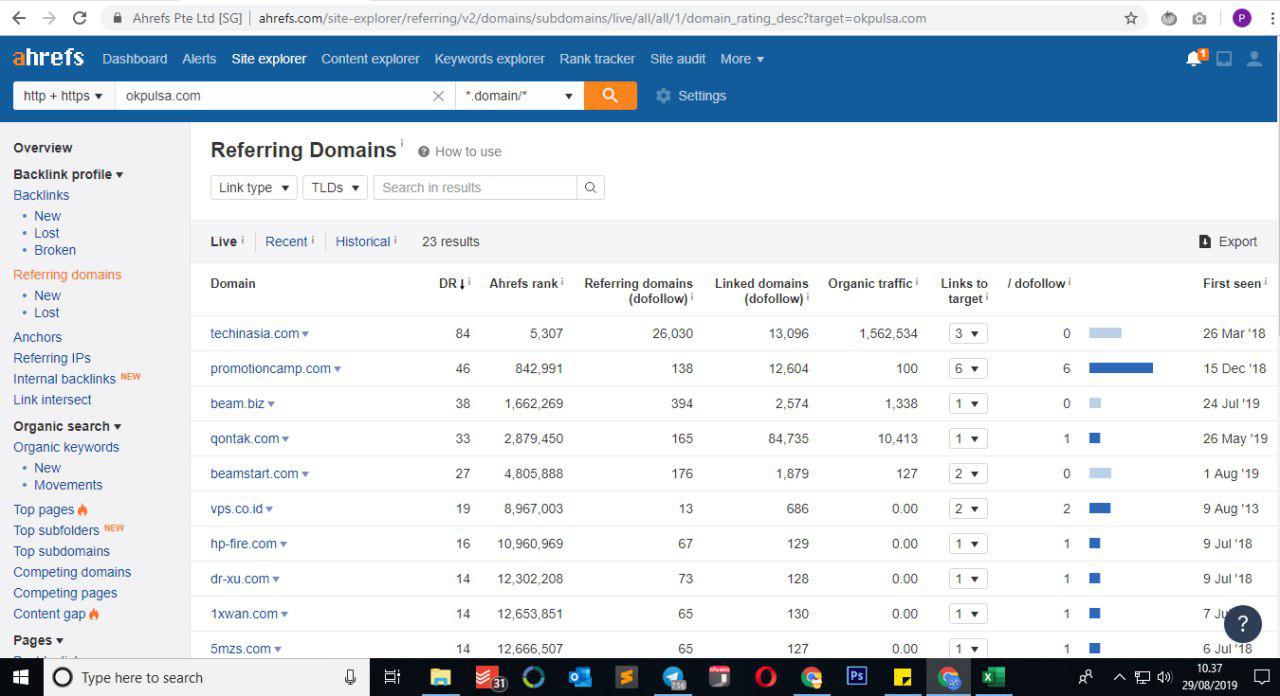Screen dimensions: 1280x696
Task: Go to Keywords explorer
Action: tap(490, 59)
